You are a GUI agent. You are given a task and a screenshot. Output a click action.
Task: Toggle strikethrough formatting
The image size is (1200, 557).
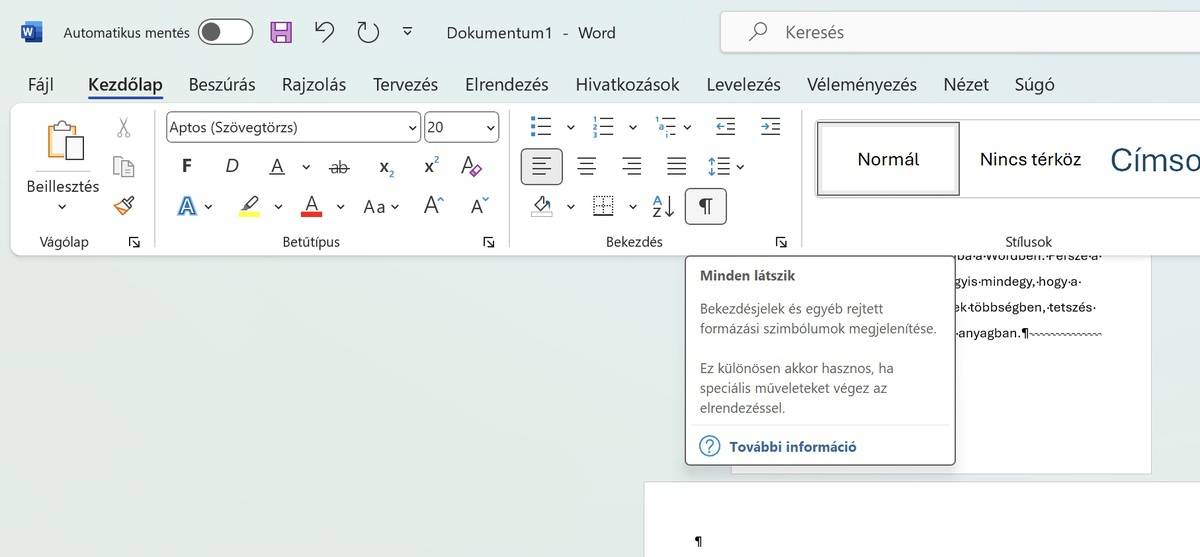pos(340,167)
